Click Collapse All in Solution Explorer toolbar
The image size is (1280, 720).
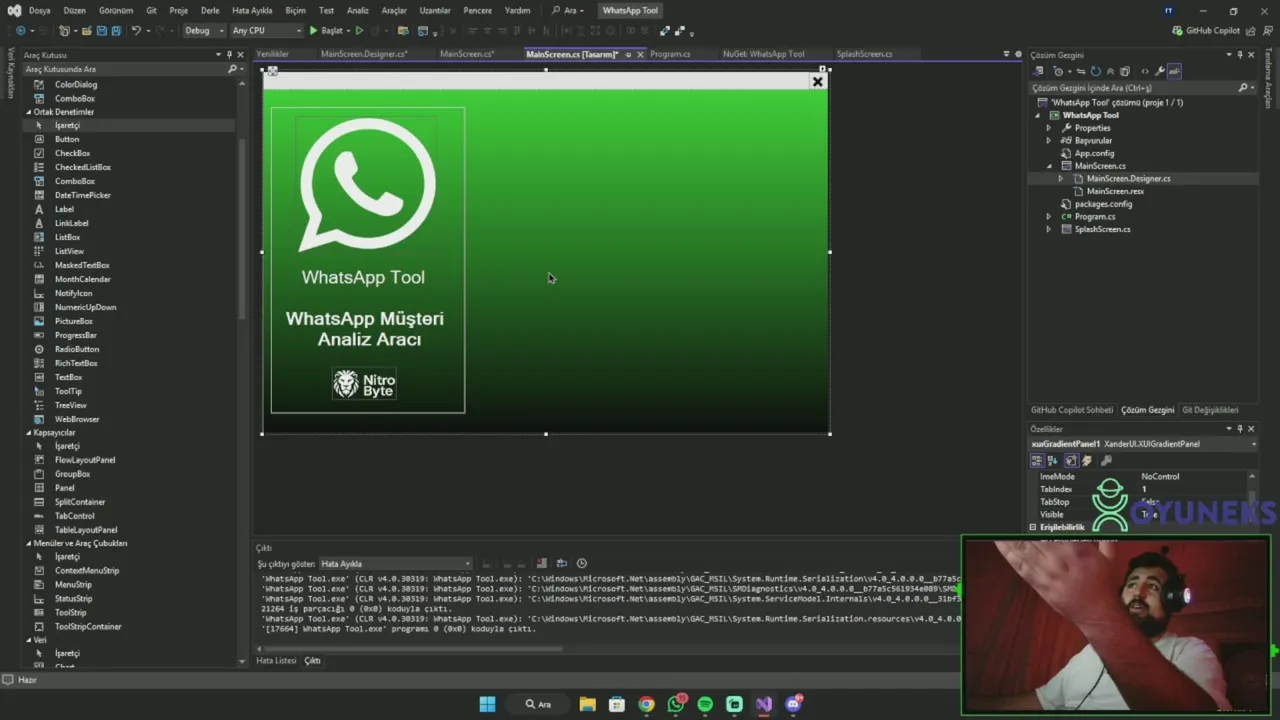[1110, 71]
